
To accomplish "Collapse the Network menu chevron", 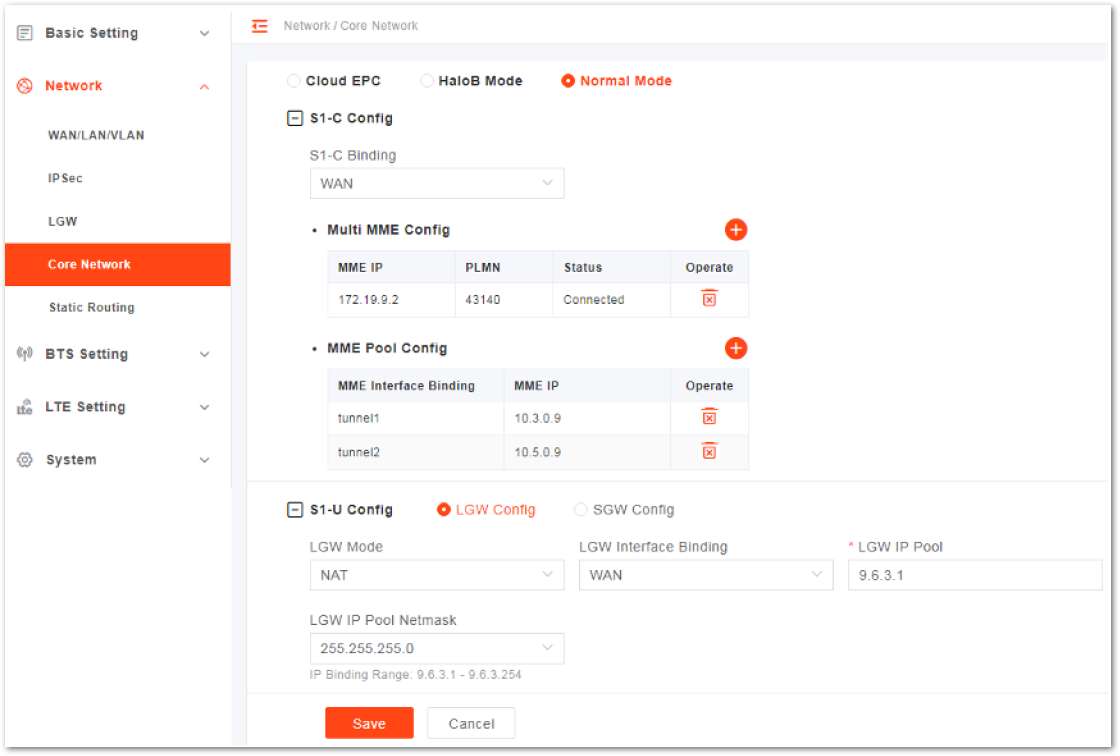I will 204,86.
